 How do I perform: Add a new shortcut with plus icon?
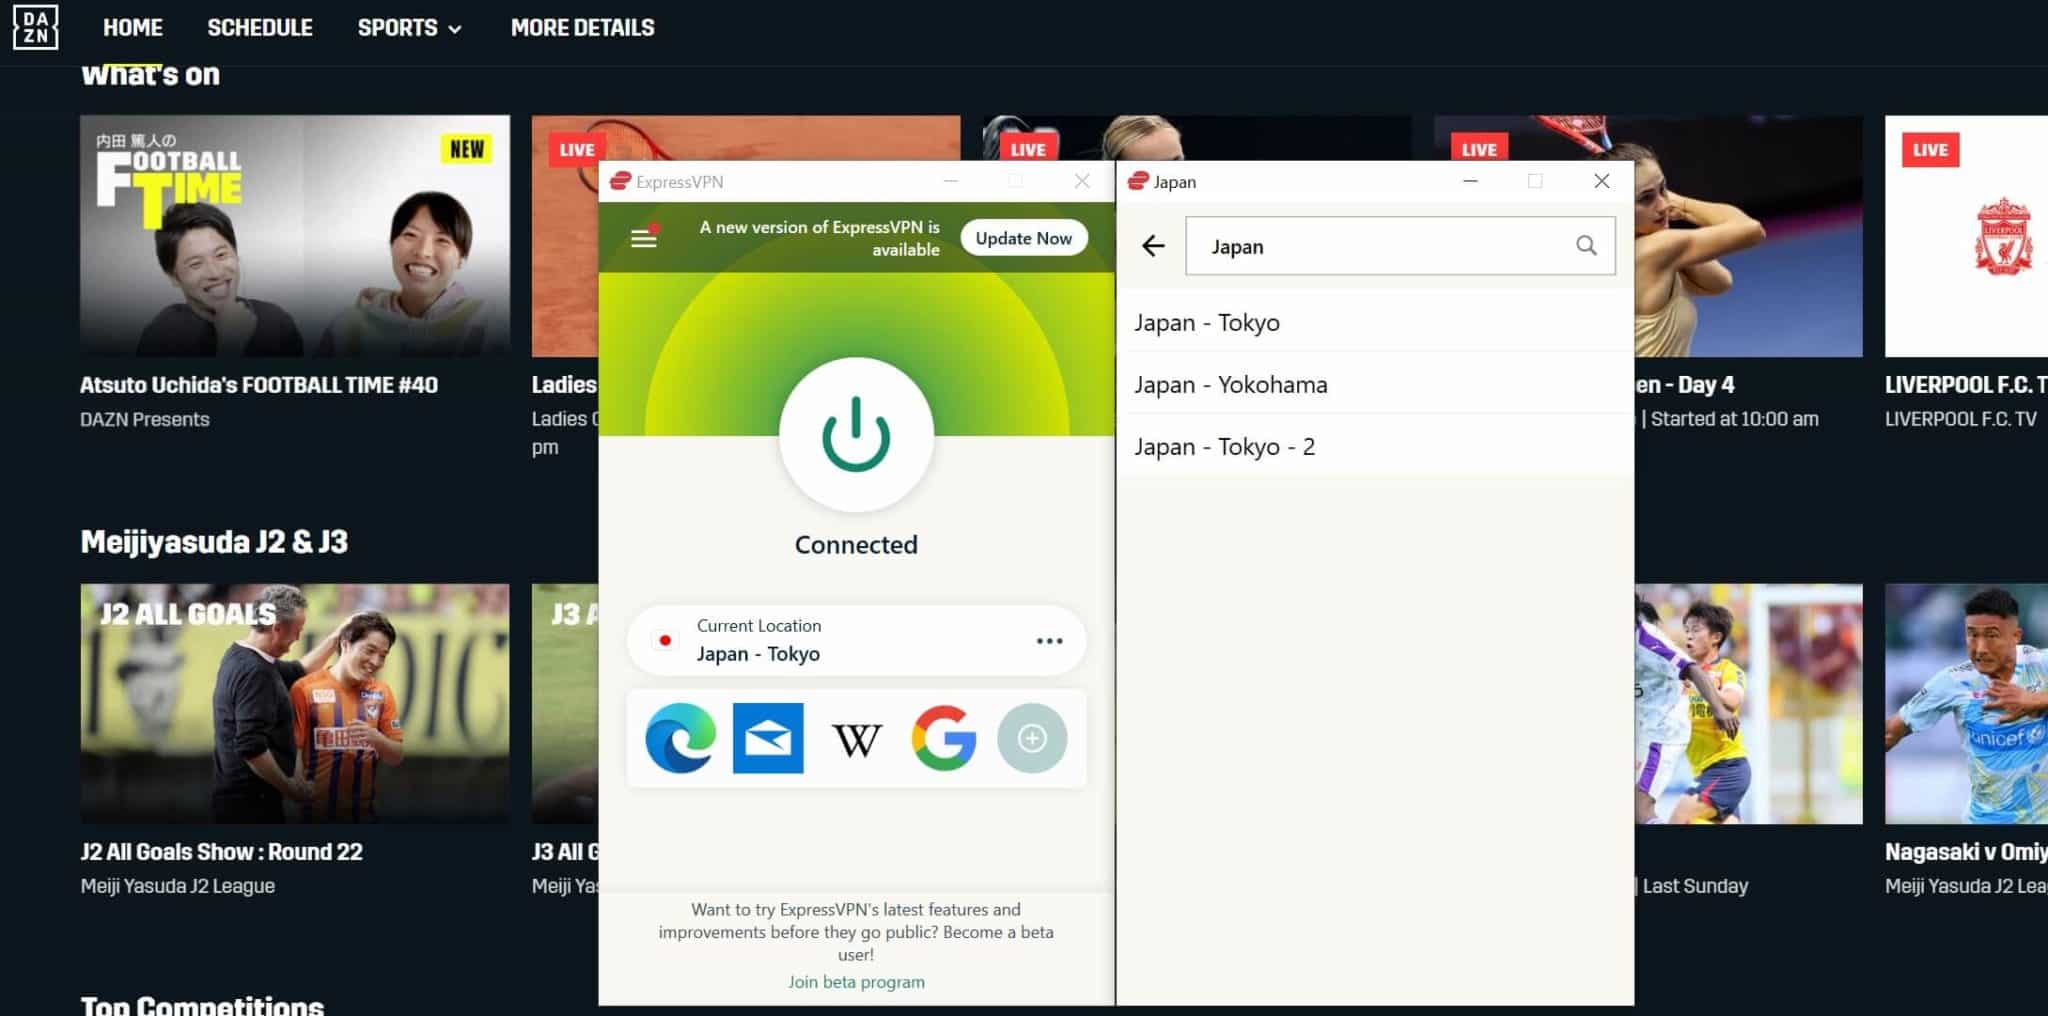[1032, 739]
